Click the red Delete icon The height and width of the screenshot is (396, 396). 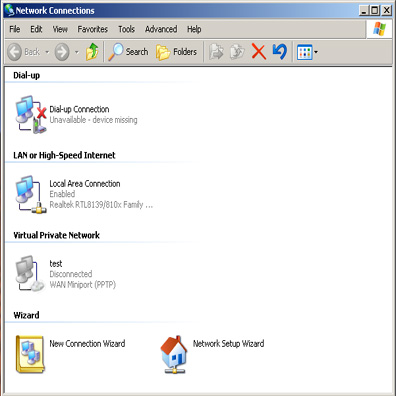[x=259, y=52]
